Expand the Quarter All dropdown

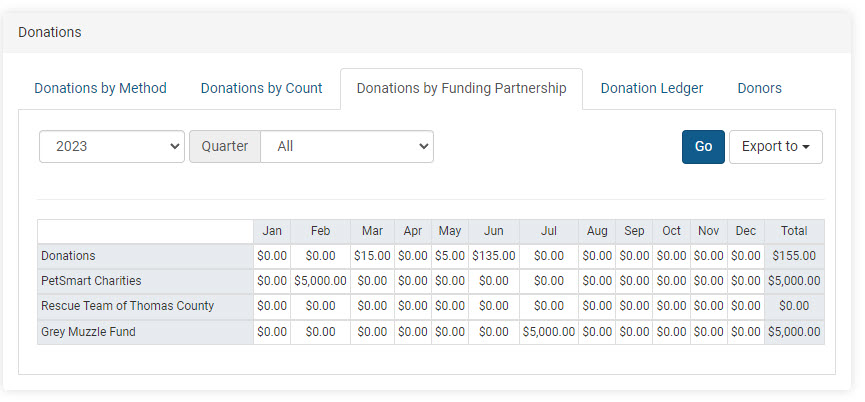click(346, 146)
